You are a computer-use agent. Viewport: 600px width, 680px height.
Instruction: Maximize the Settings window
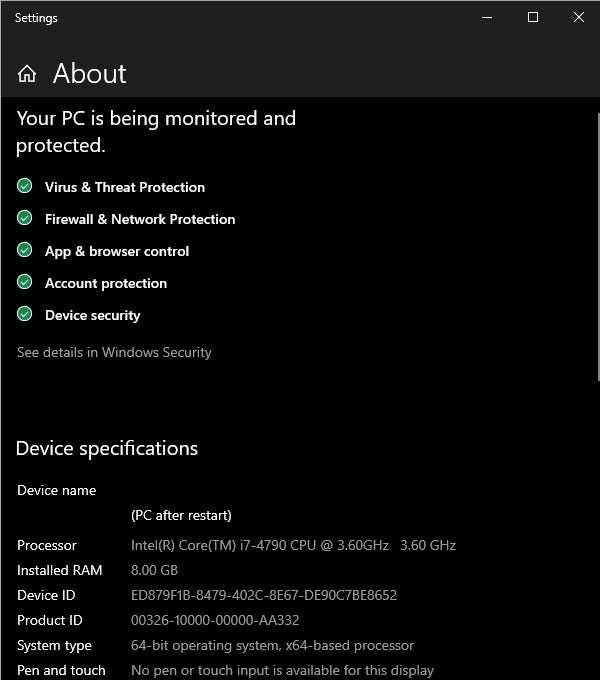pos(533,17)
